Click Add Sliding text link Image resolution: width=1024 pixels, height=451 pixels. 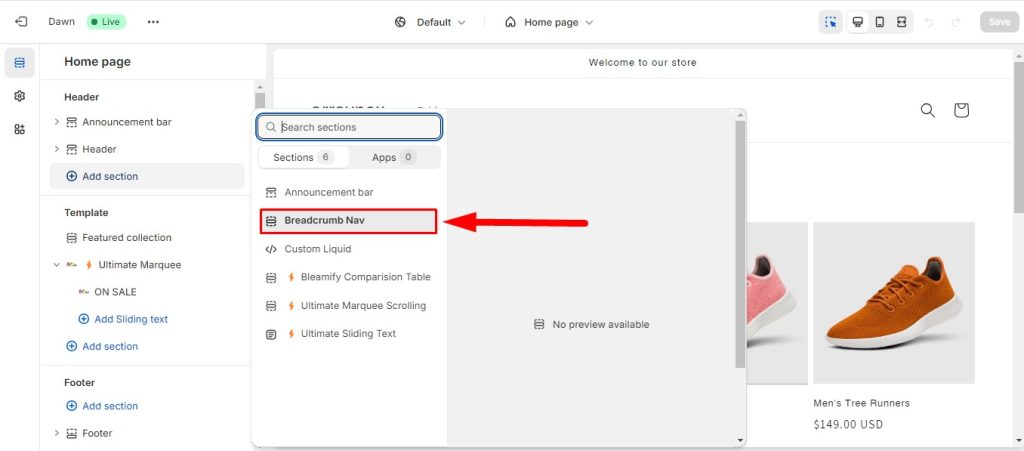(x=131, y=319)
